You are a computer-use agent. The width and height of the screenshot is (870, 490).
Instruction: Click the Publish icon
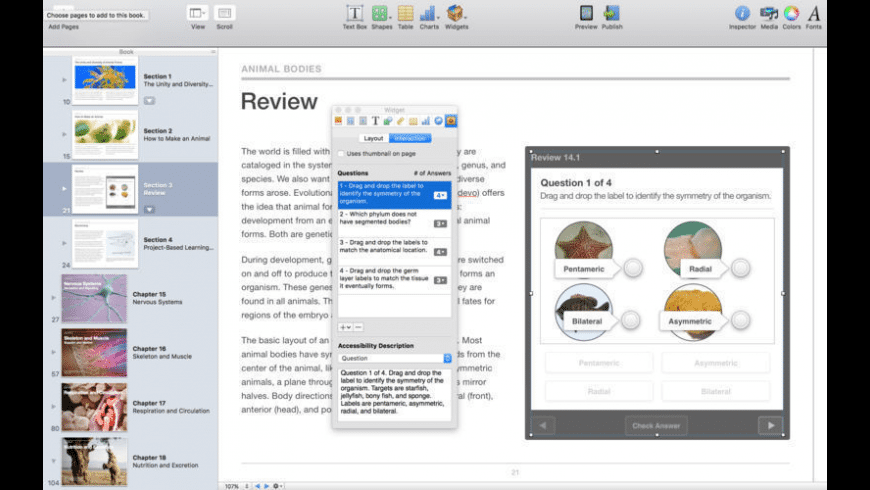[612, 14]
